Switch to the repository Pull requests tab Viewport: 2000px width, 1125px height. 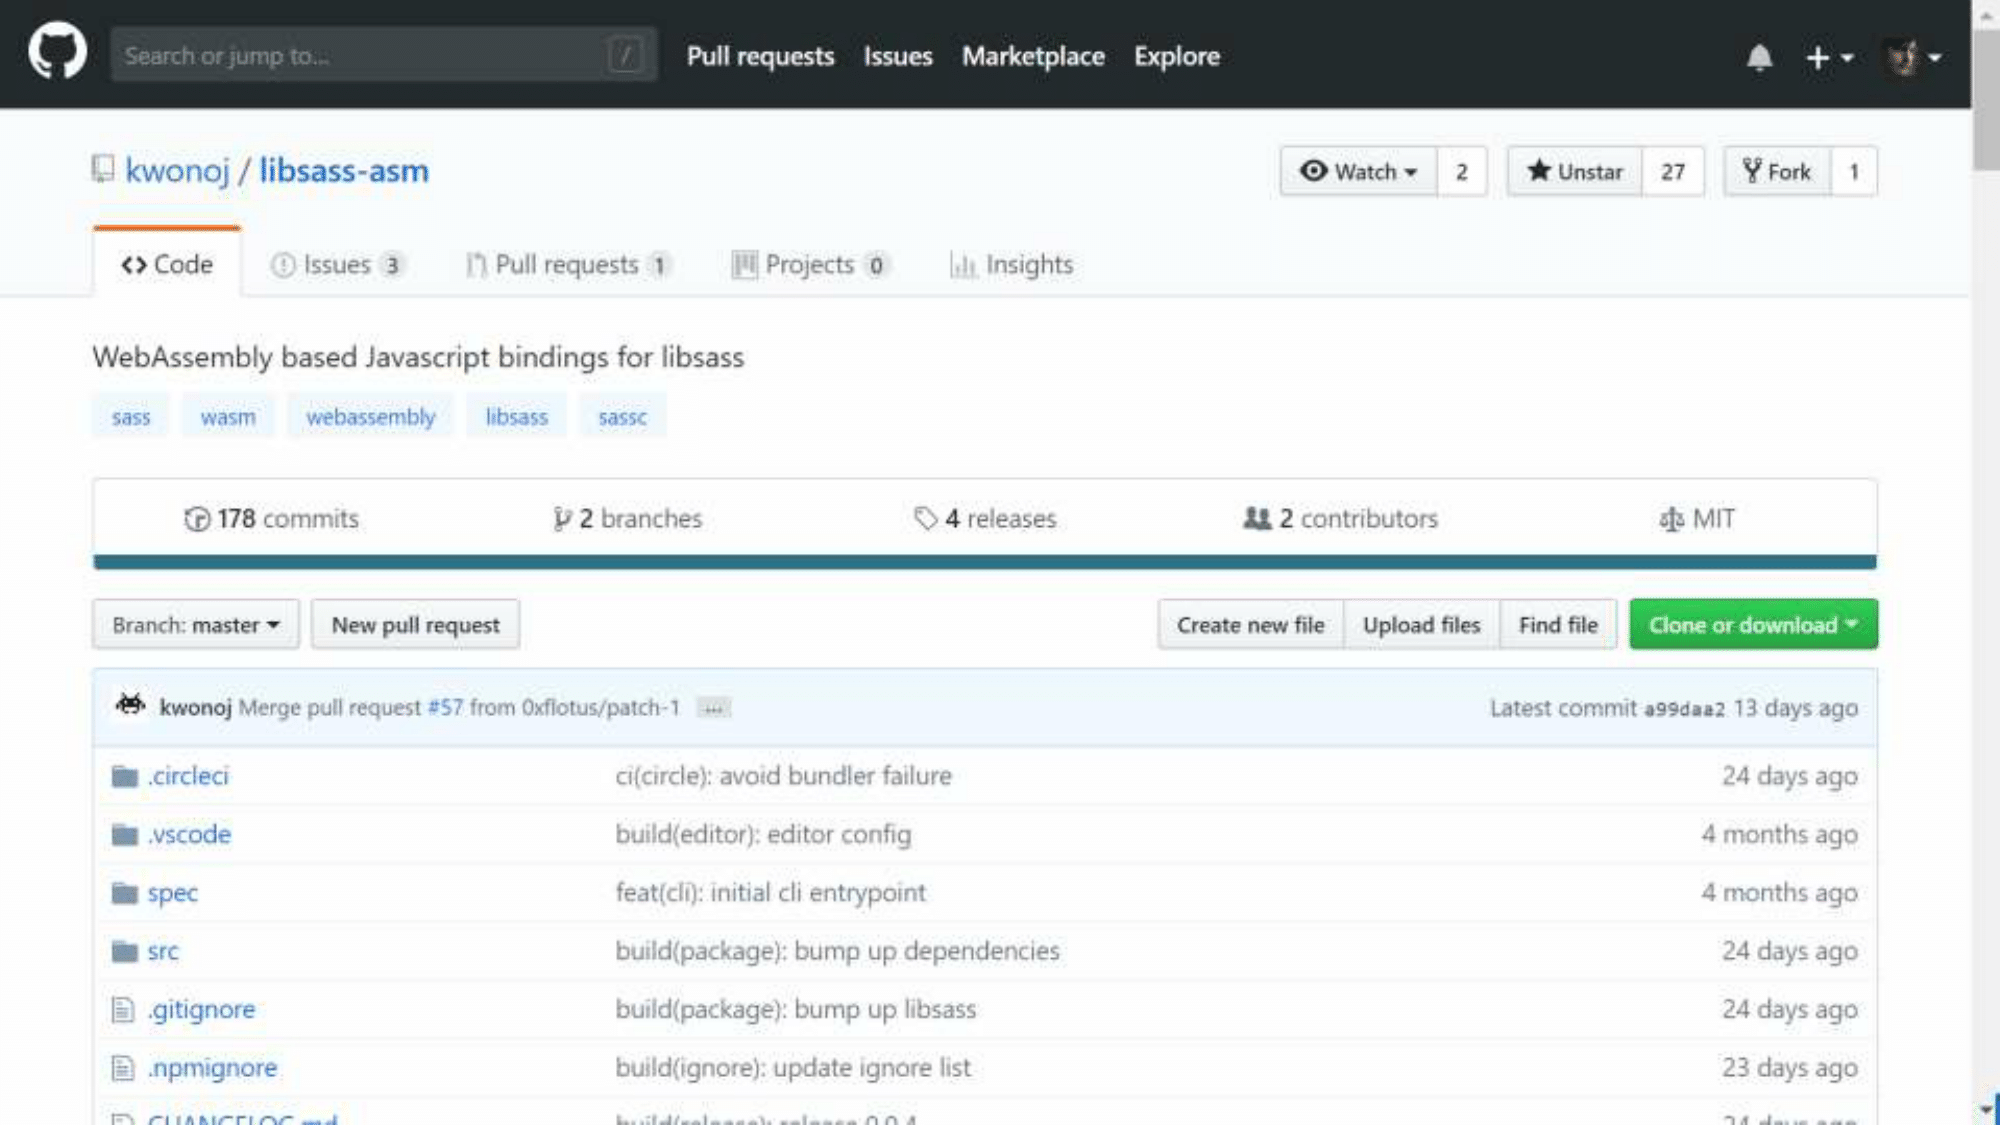click(568, 264)
